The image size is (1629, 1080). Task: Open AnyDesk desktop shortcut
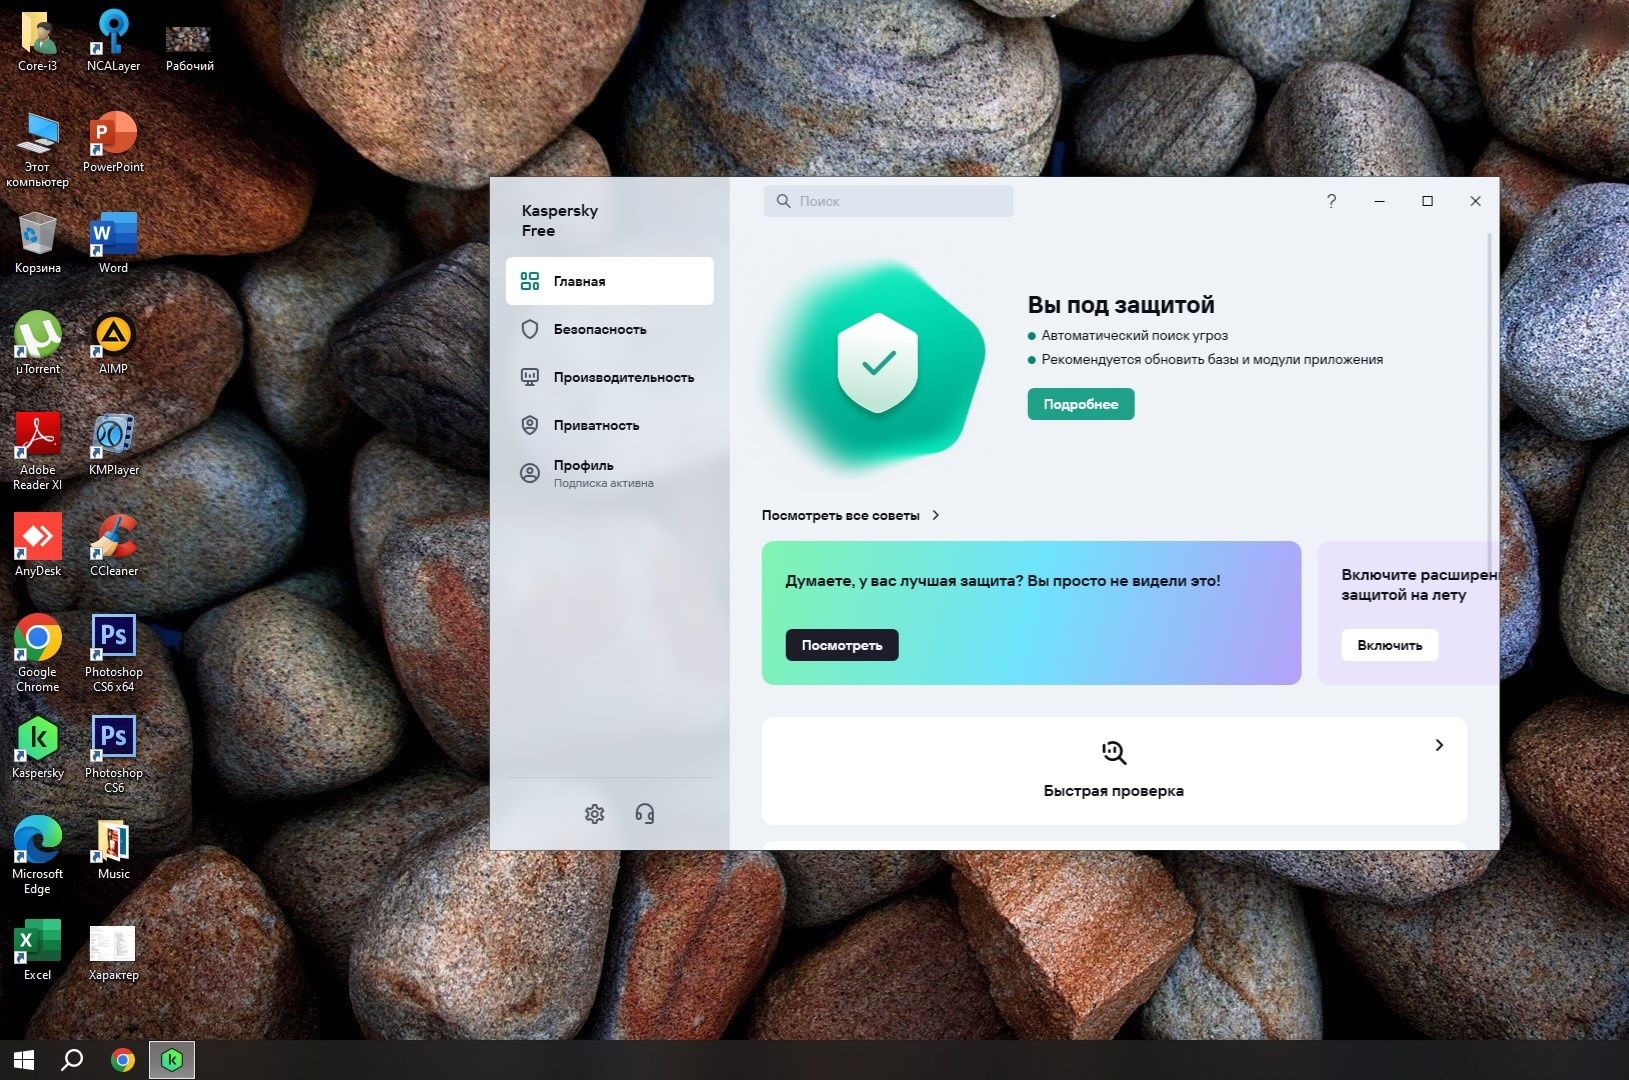tap(38, 546)
